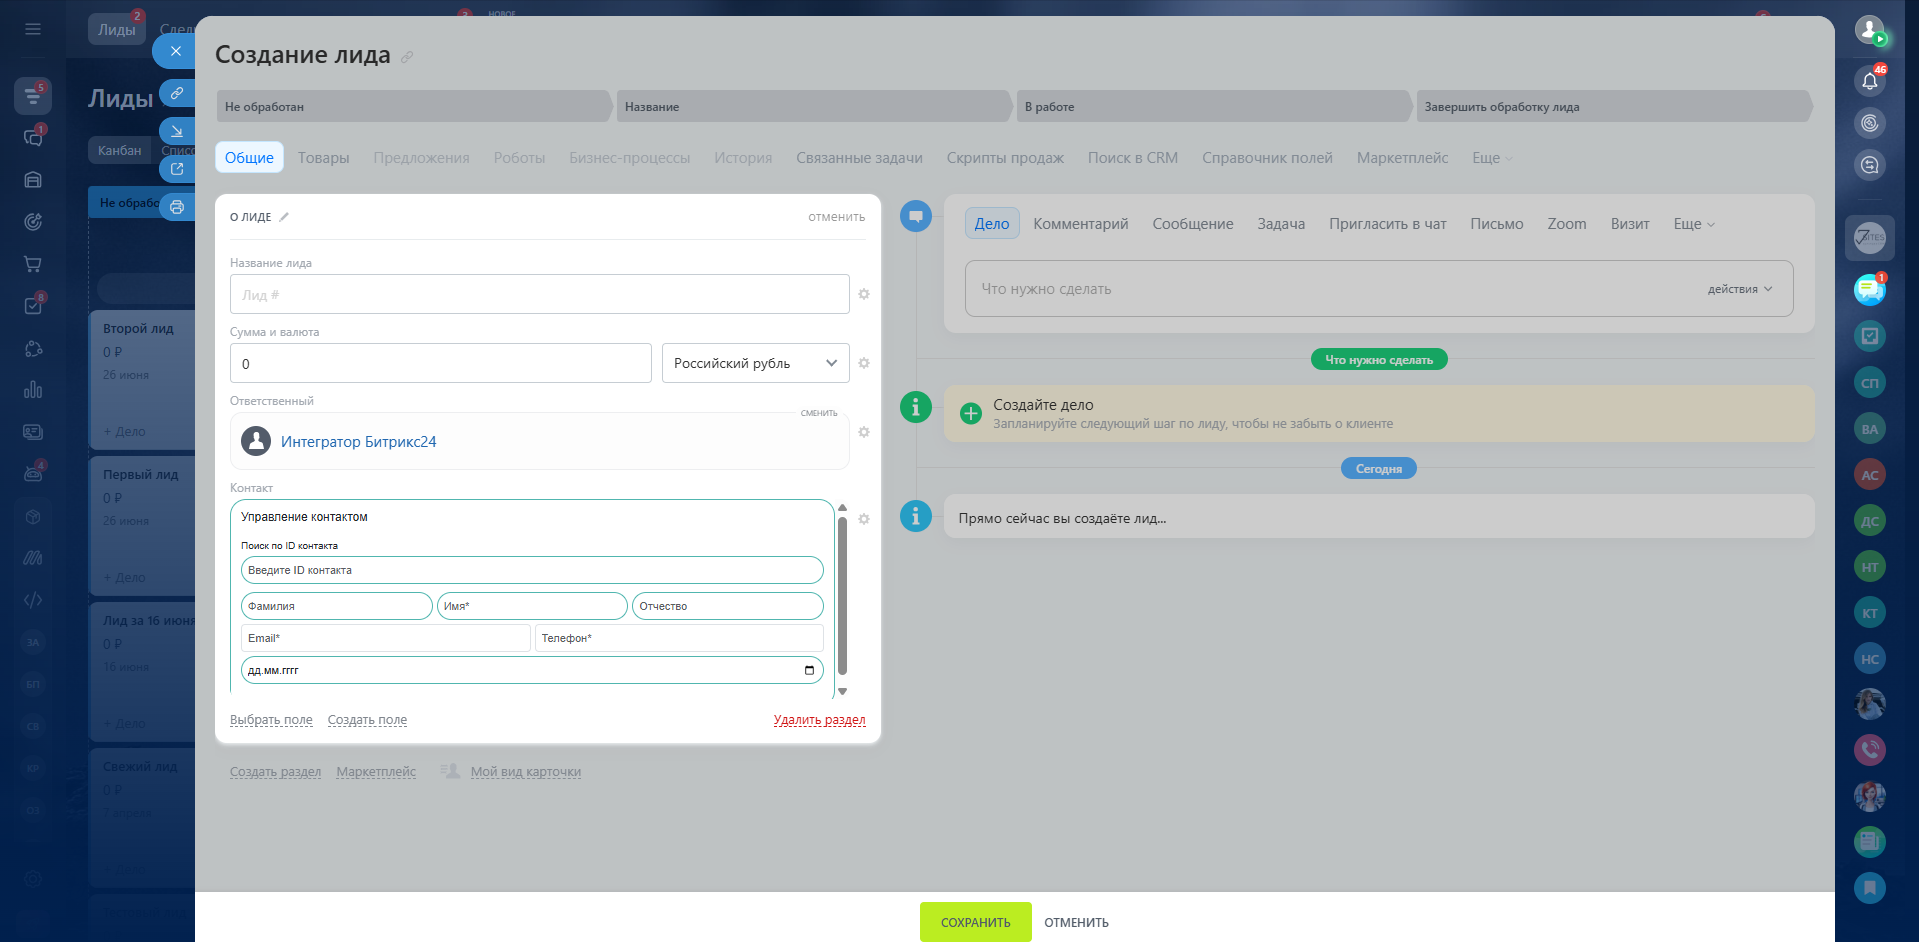Click the Удалить раздел link
The width and height of the screenshot is (1919, 942).
[x=819, y=720]
